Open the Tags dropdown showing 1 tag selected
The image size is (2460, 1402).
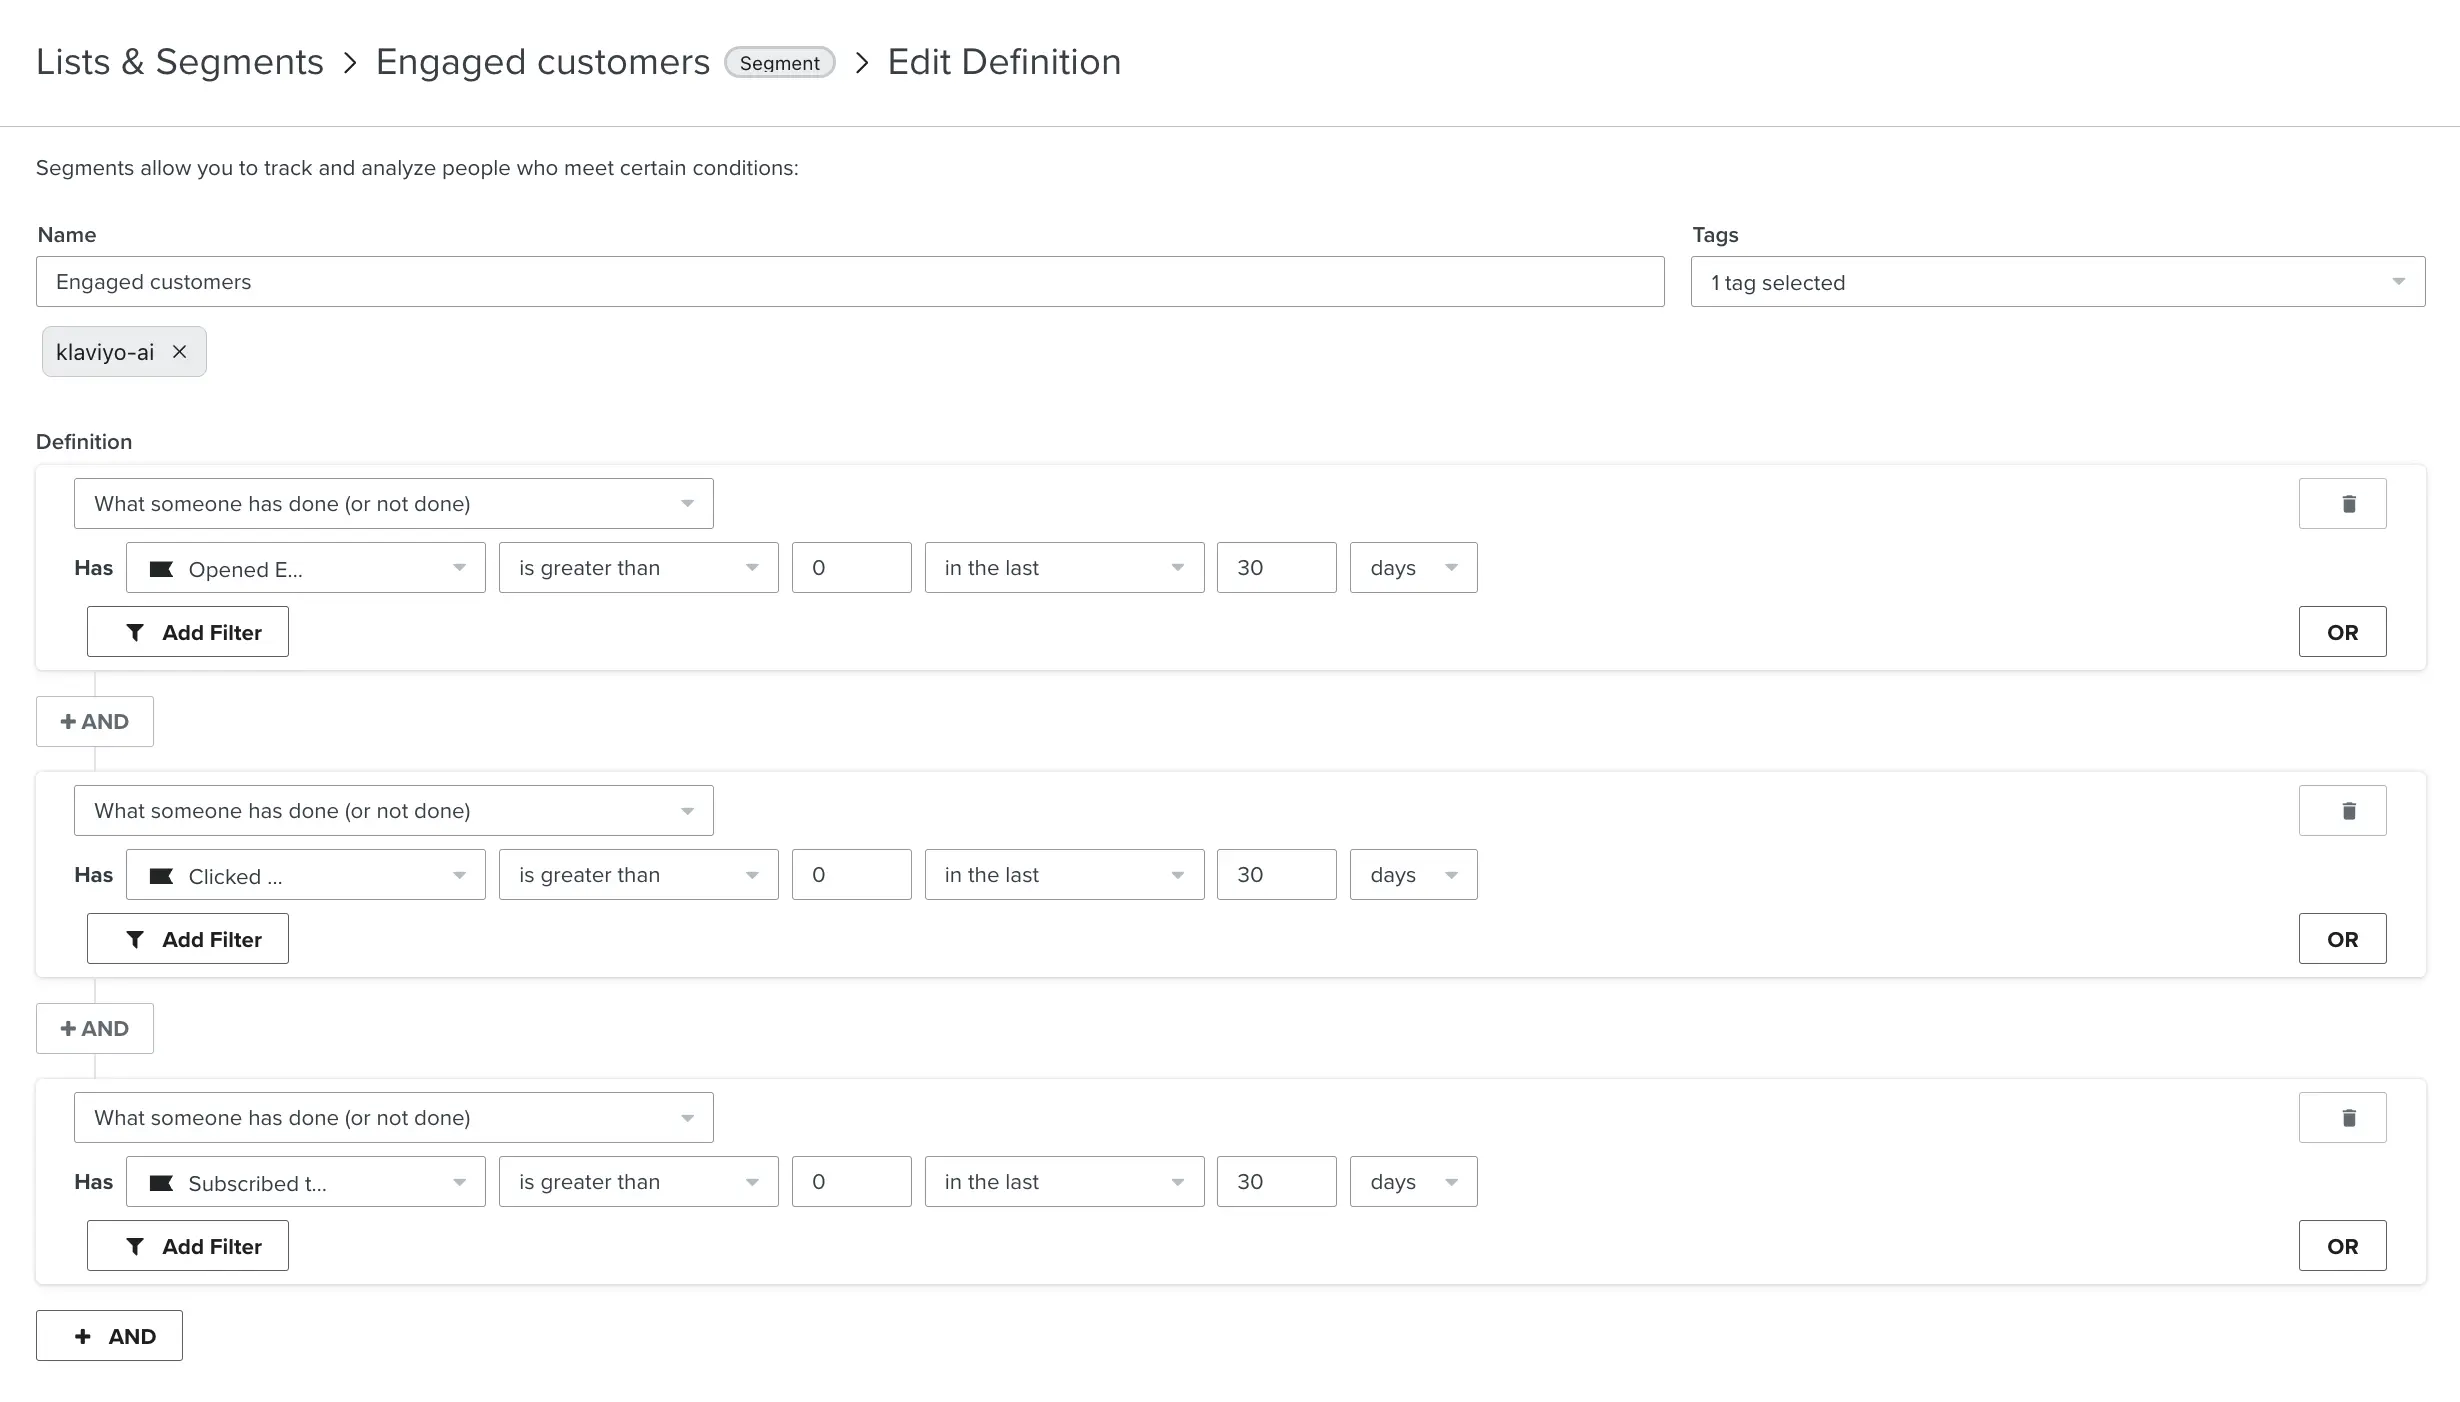pyautogui.click(x=2057, y=282)
